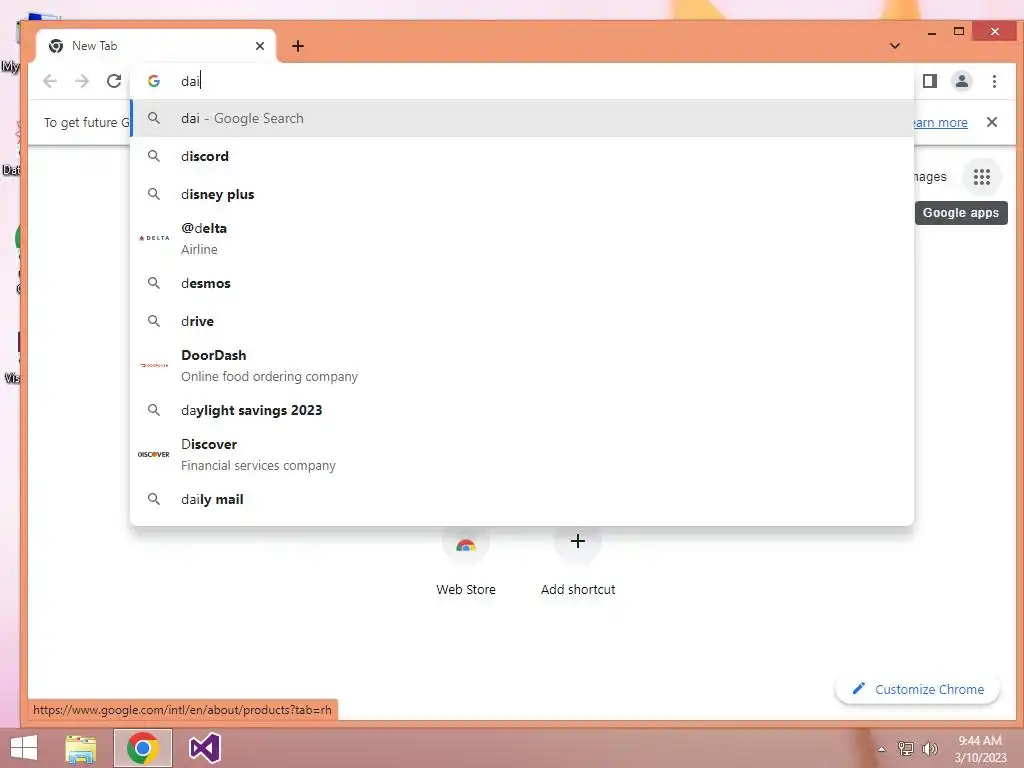
Task: Click the Chrome back arrow button
Action: pyautogui.click(x=50, y=81)
